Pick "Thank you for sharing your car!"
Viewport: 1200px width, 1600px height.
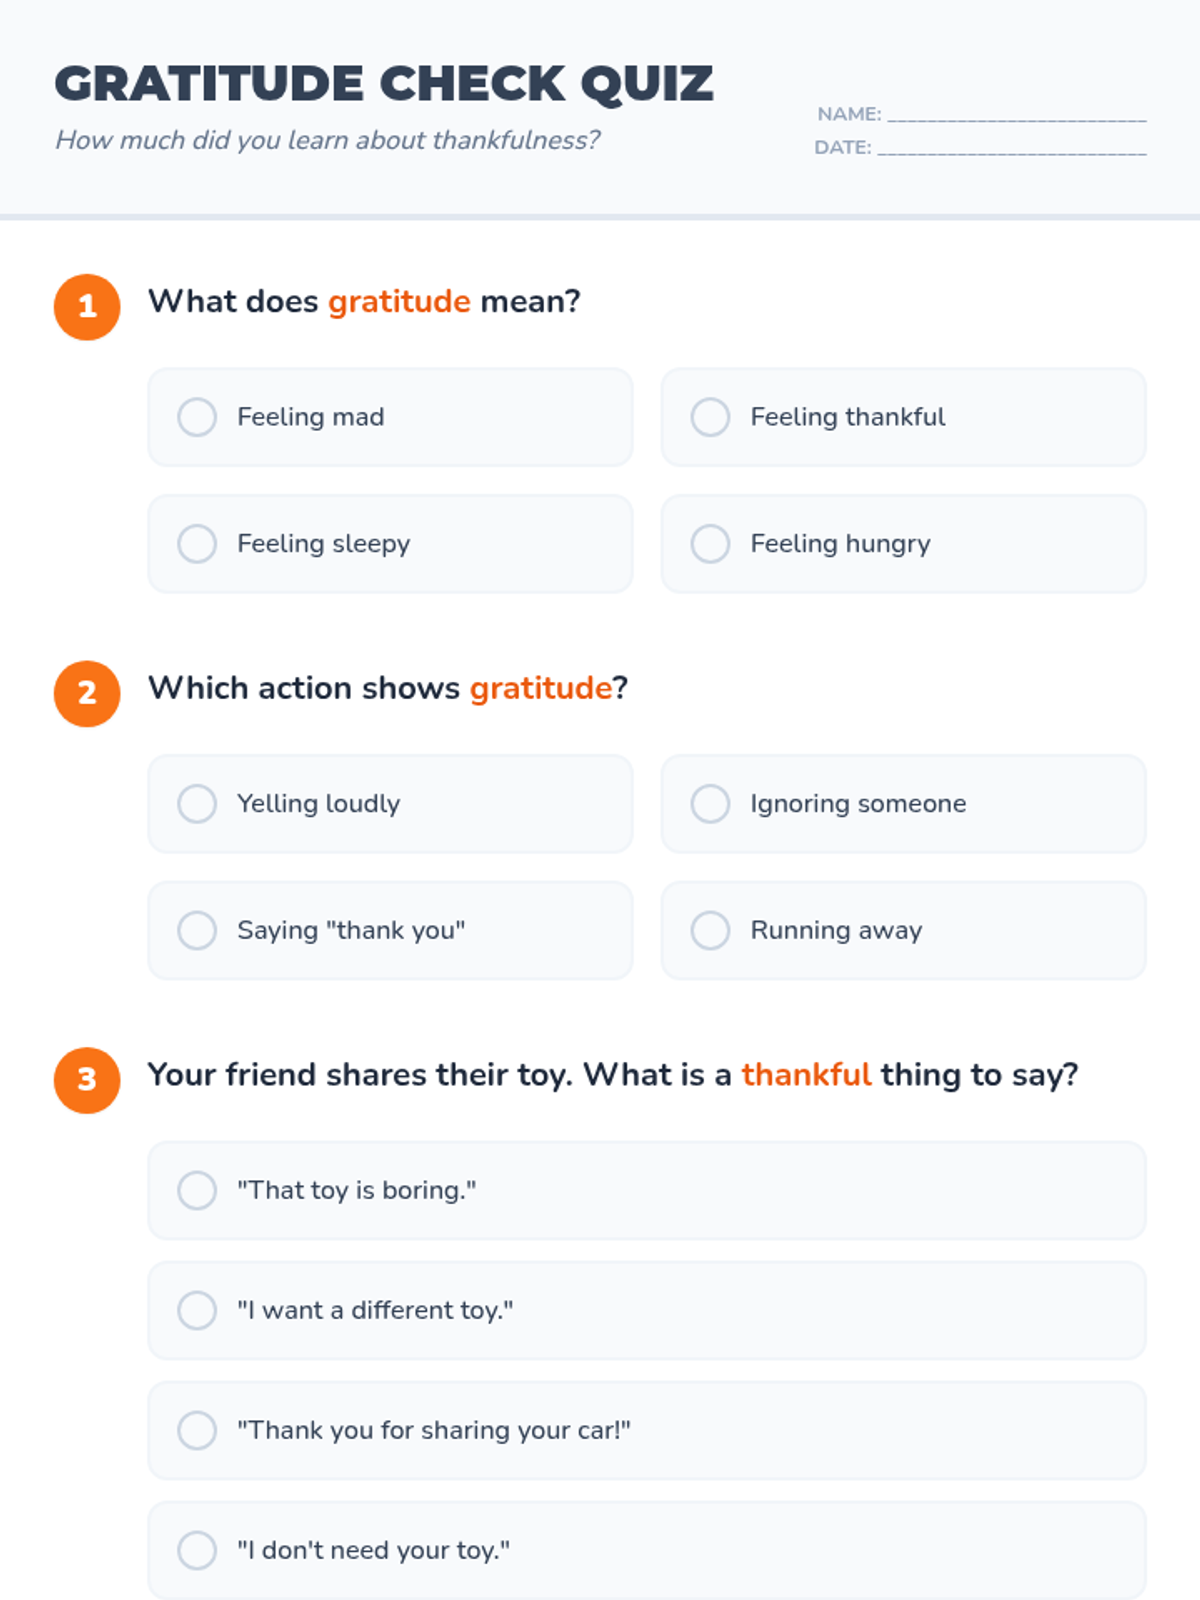[647, 1431]
